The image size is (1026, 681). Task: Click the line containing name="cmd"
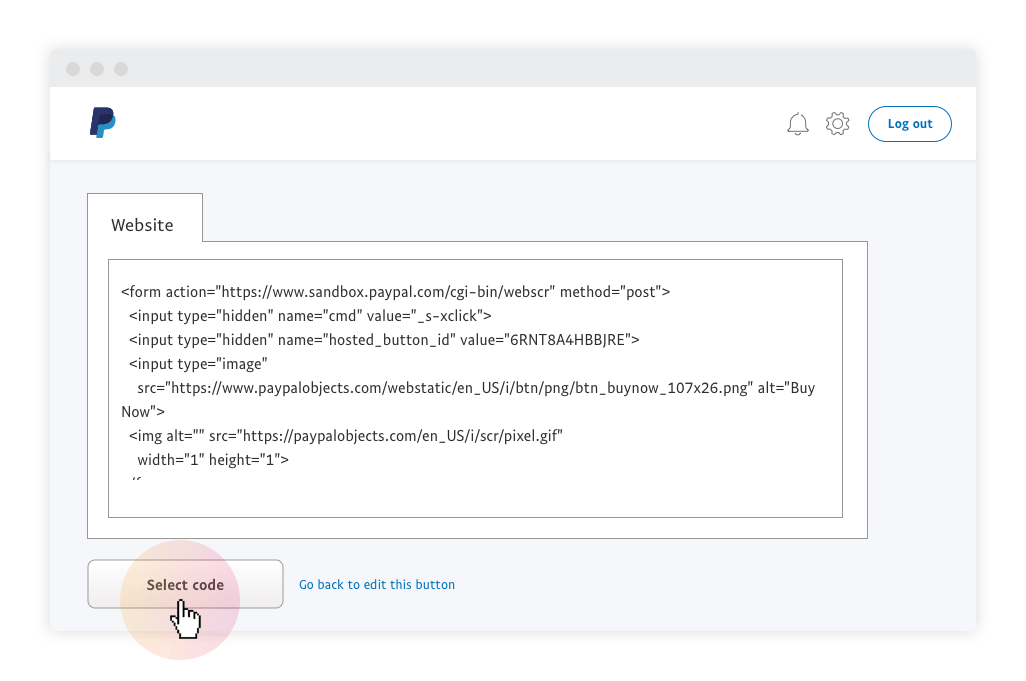(x=310, y=316)
